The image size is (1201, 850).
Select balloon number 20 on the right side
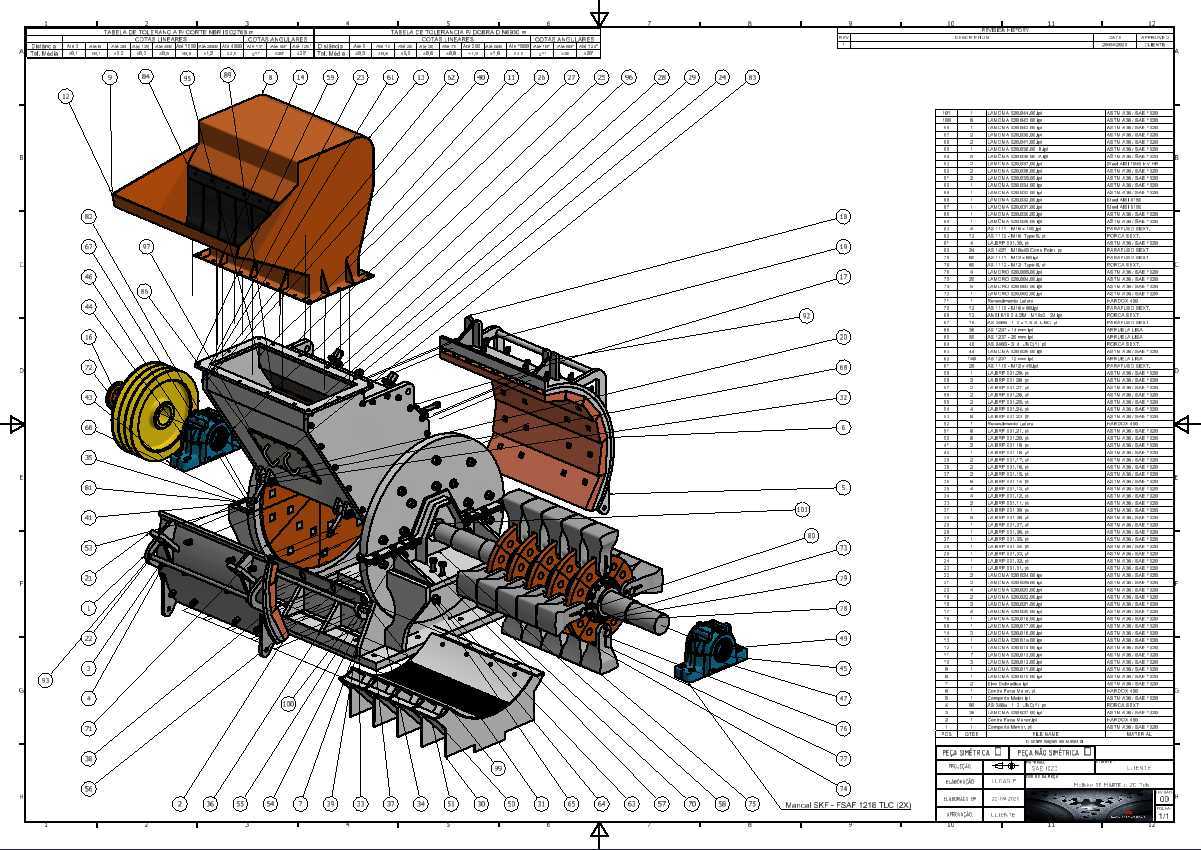click(x=843, y=337)
